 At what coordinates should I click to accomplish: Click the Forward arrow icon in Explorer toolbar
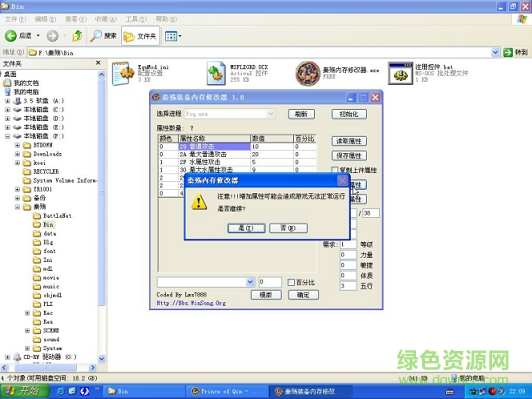(52, 36)
